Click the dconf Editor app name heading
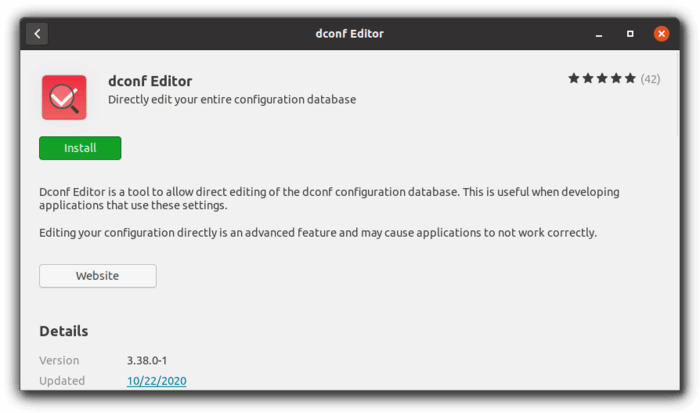 click(x=150, y=81)
